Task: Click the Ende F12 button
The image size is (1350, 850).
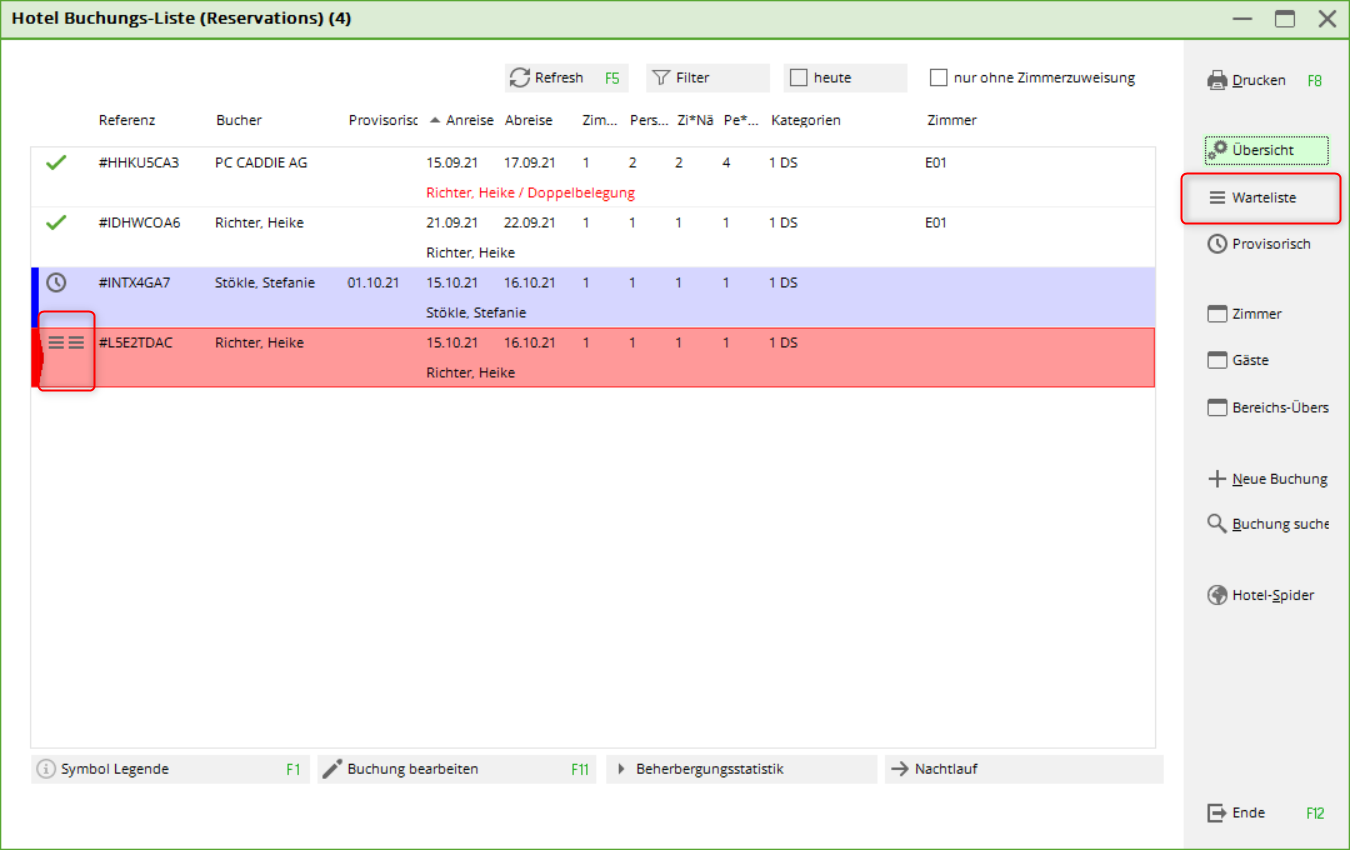Action: pos(1267,813)
